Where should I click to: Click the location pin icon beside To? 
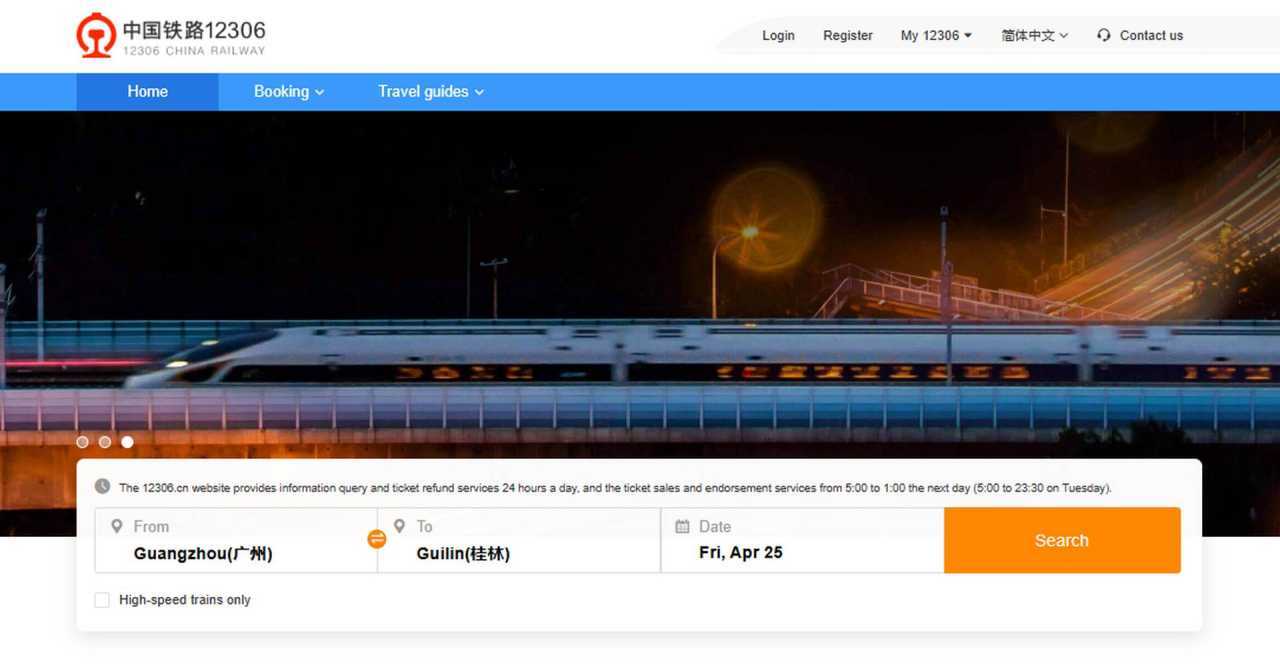coord(400,526)
